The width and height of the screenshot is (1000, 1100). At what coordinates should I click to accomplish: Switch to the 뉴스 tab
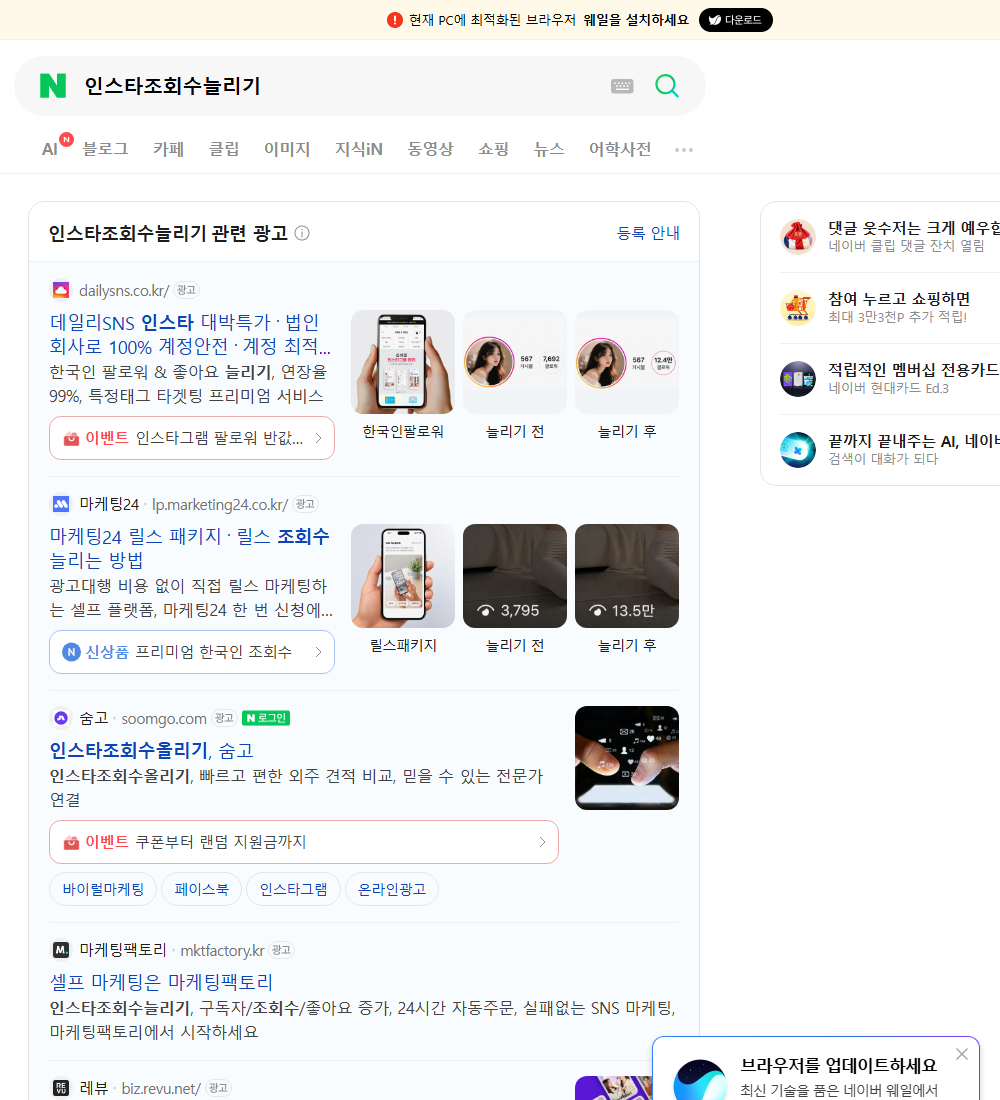[x=549, y=149]
